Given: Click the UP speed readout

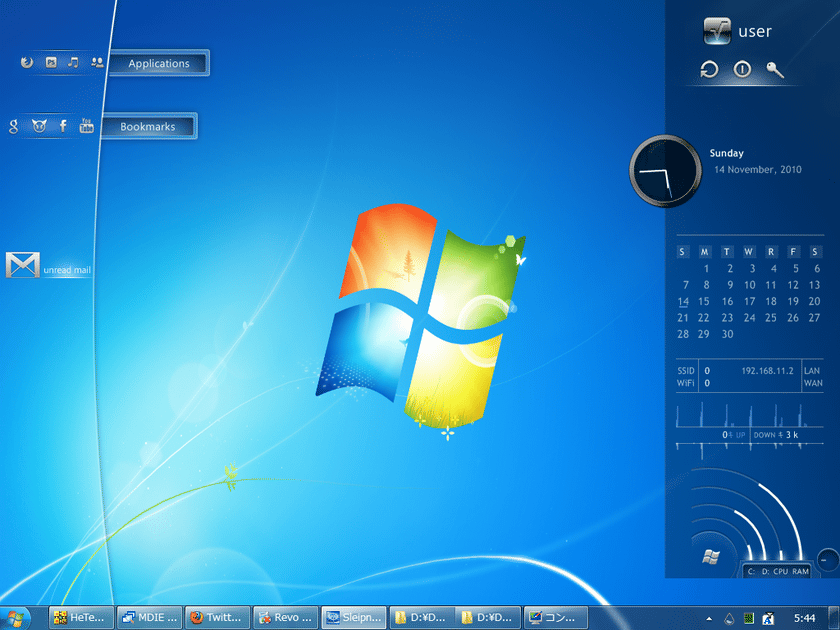Looking at the screenshot, I should click(733, 435).
